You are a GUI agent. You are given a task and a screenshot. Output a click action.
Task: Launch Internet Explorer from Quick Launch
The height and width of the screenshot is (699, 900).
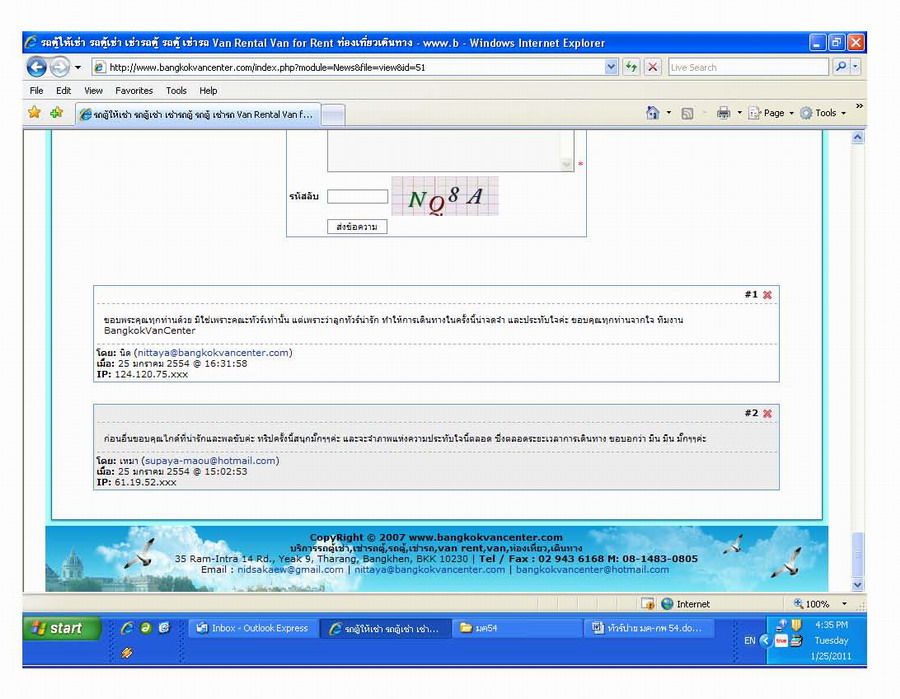(x=127, y=628)
